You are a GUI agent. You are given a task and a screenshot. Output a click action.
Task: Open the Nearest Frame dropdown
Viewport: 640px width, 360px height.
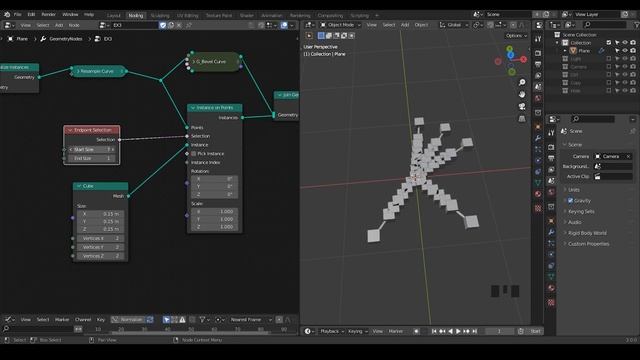(250, 320)
